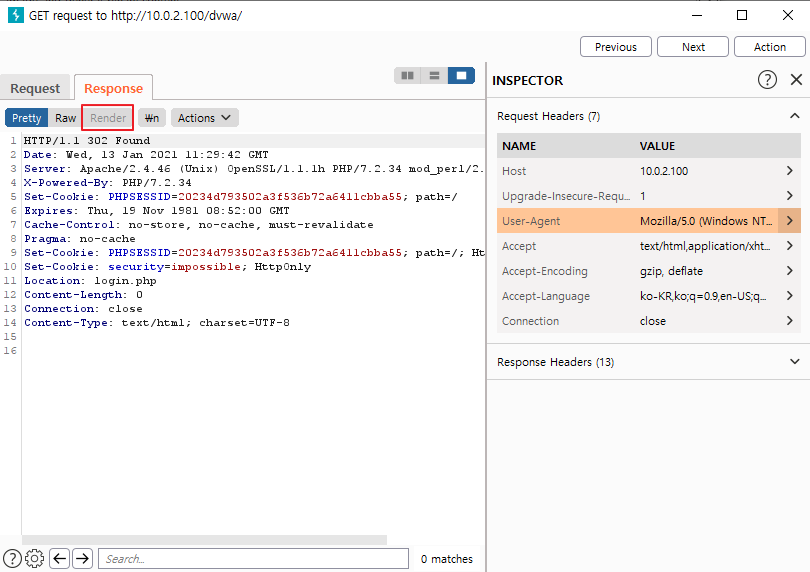810x572 pixels.
Task: Close the Inspector panel
Action: 796,80
